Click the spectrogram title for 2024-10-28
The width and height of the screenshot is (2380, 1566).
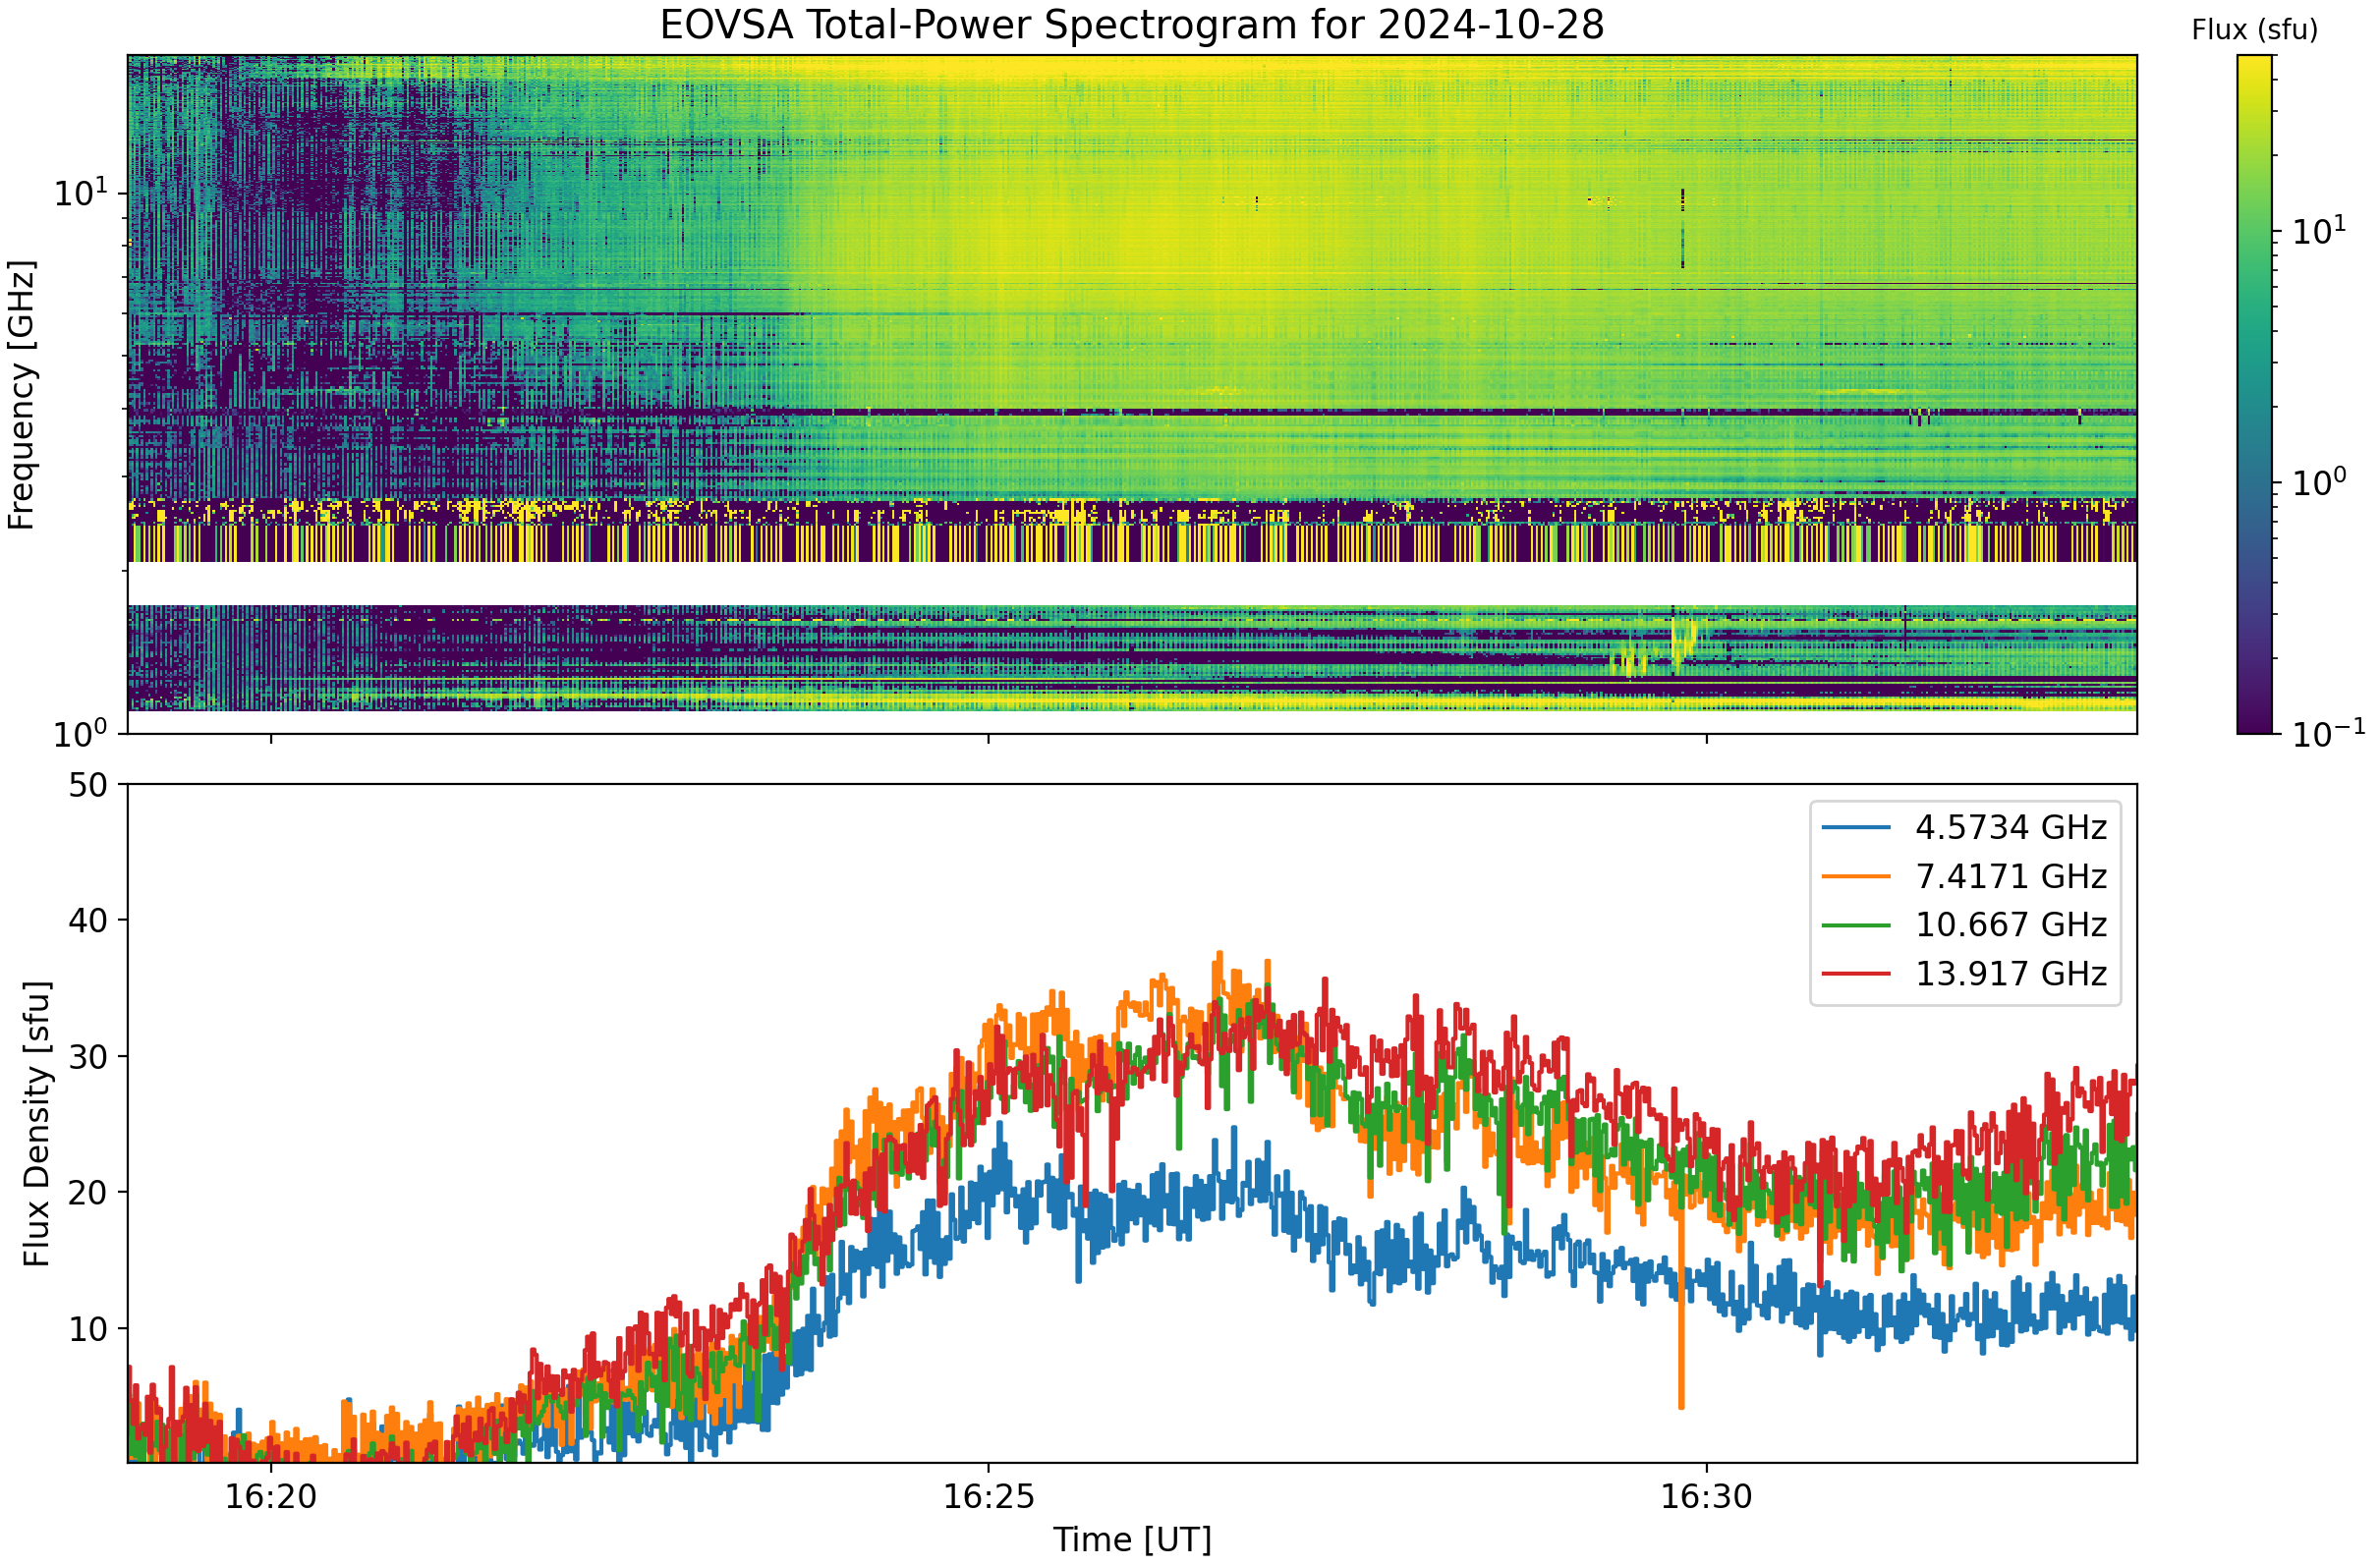tap(1132, 25)
